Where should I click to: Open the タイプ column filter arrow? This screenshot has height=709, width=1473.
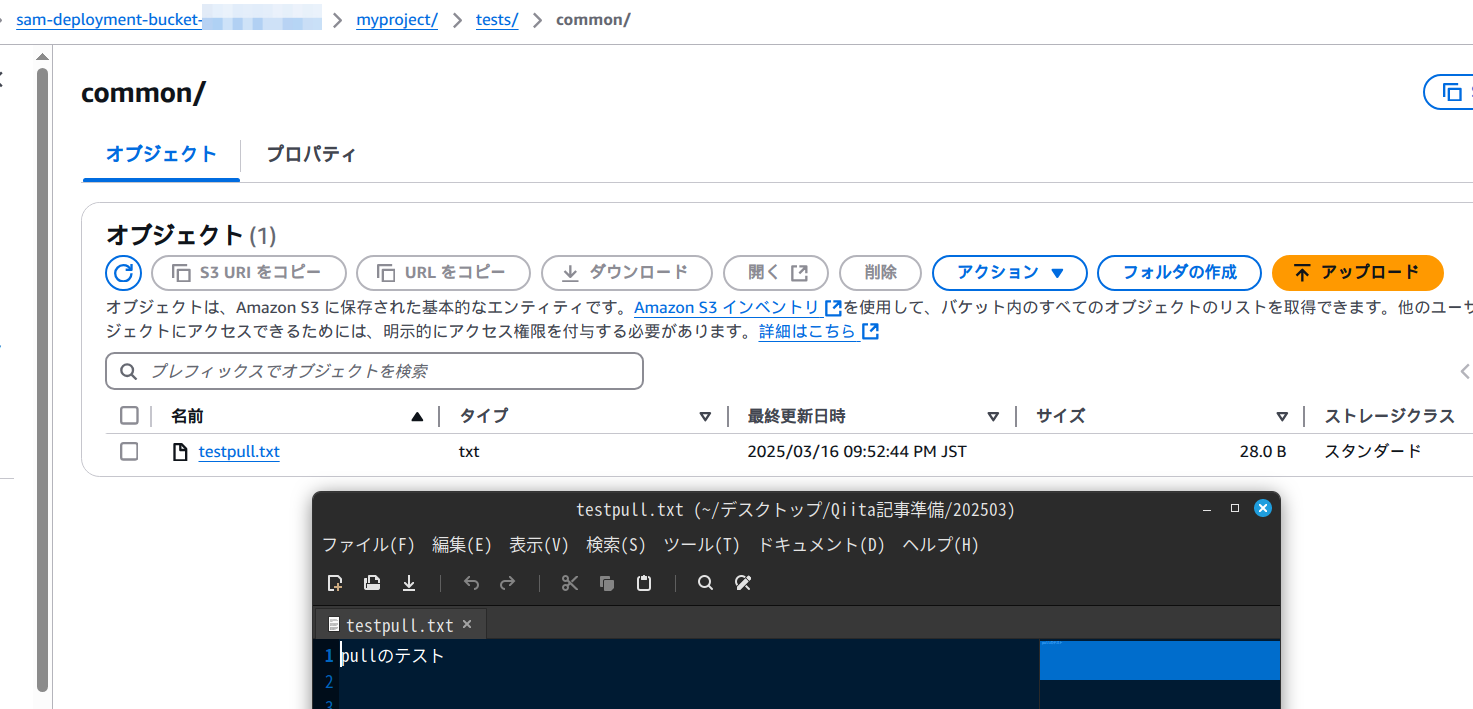705,415
